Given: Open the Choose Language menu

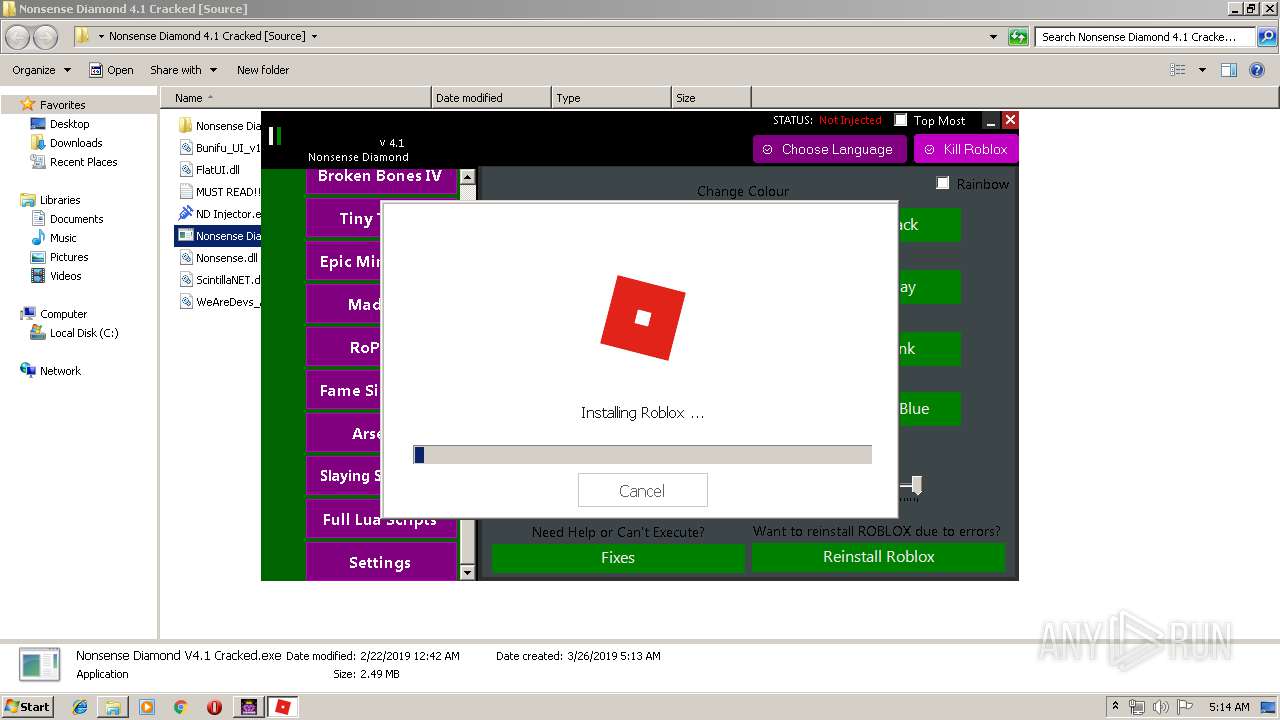Looking at the screenshot, I should (829, 149).
